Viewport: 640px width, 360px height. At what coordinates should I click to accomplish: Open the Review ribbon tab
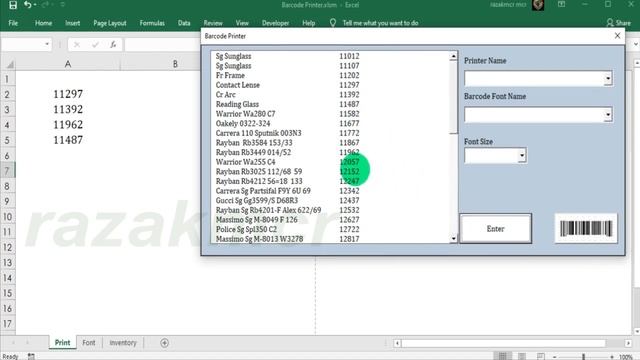(213, 23)
